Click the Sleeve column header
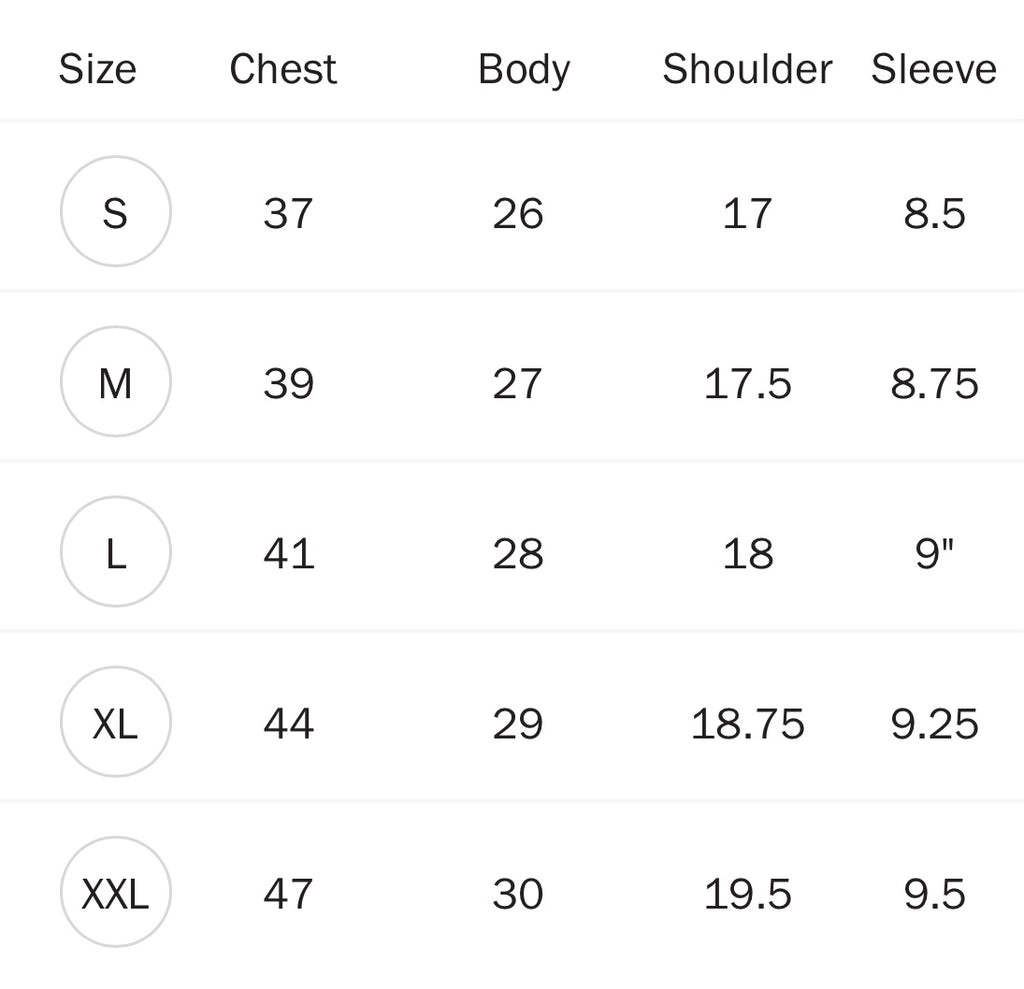The image size is (1024, 989). [x=934, y=69]
